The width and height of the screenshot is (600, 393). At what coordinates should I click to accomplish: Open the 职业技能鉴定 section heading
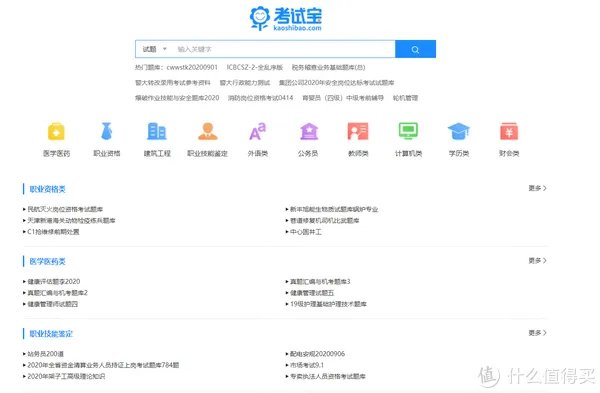point(51,334)
